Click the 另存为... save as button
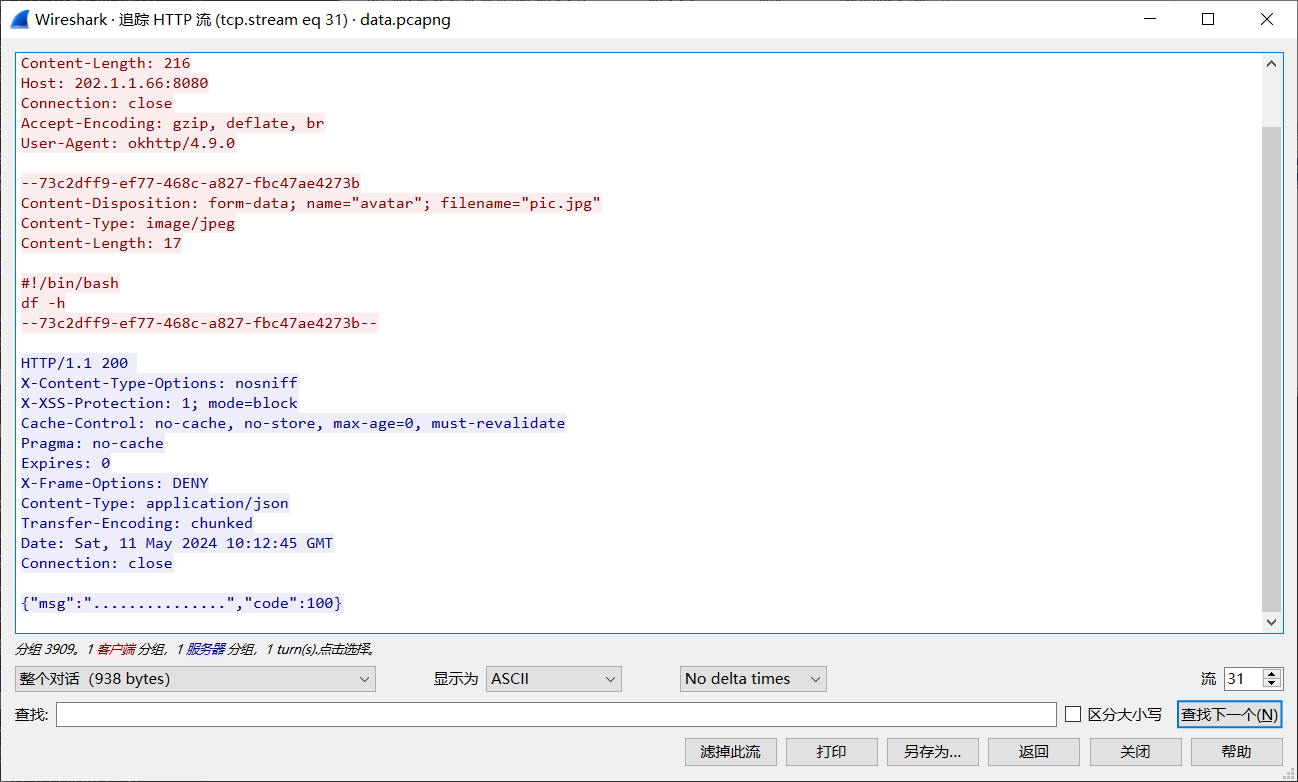The width and height of the screenshot is (1298, 782). (932, 752)
